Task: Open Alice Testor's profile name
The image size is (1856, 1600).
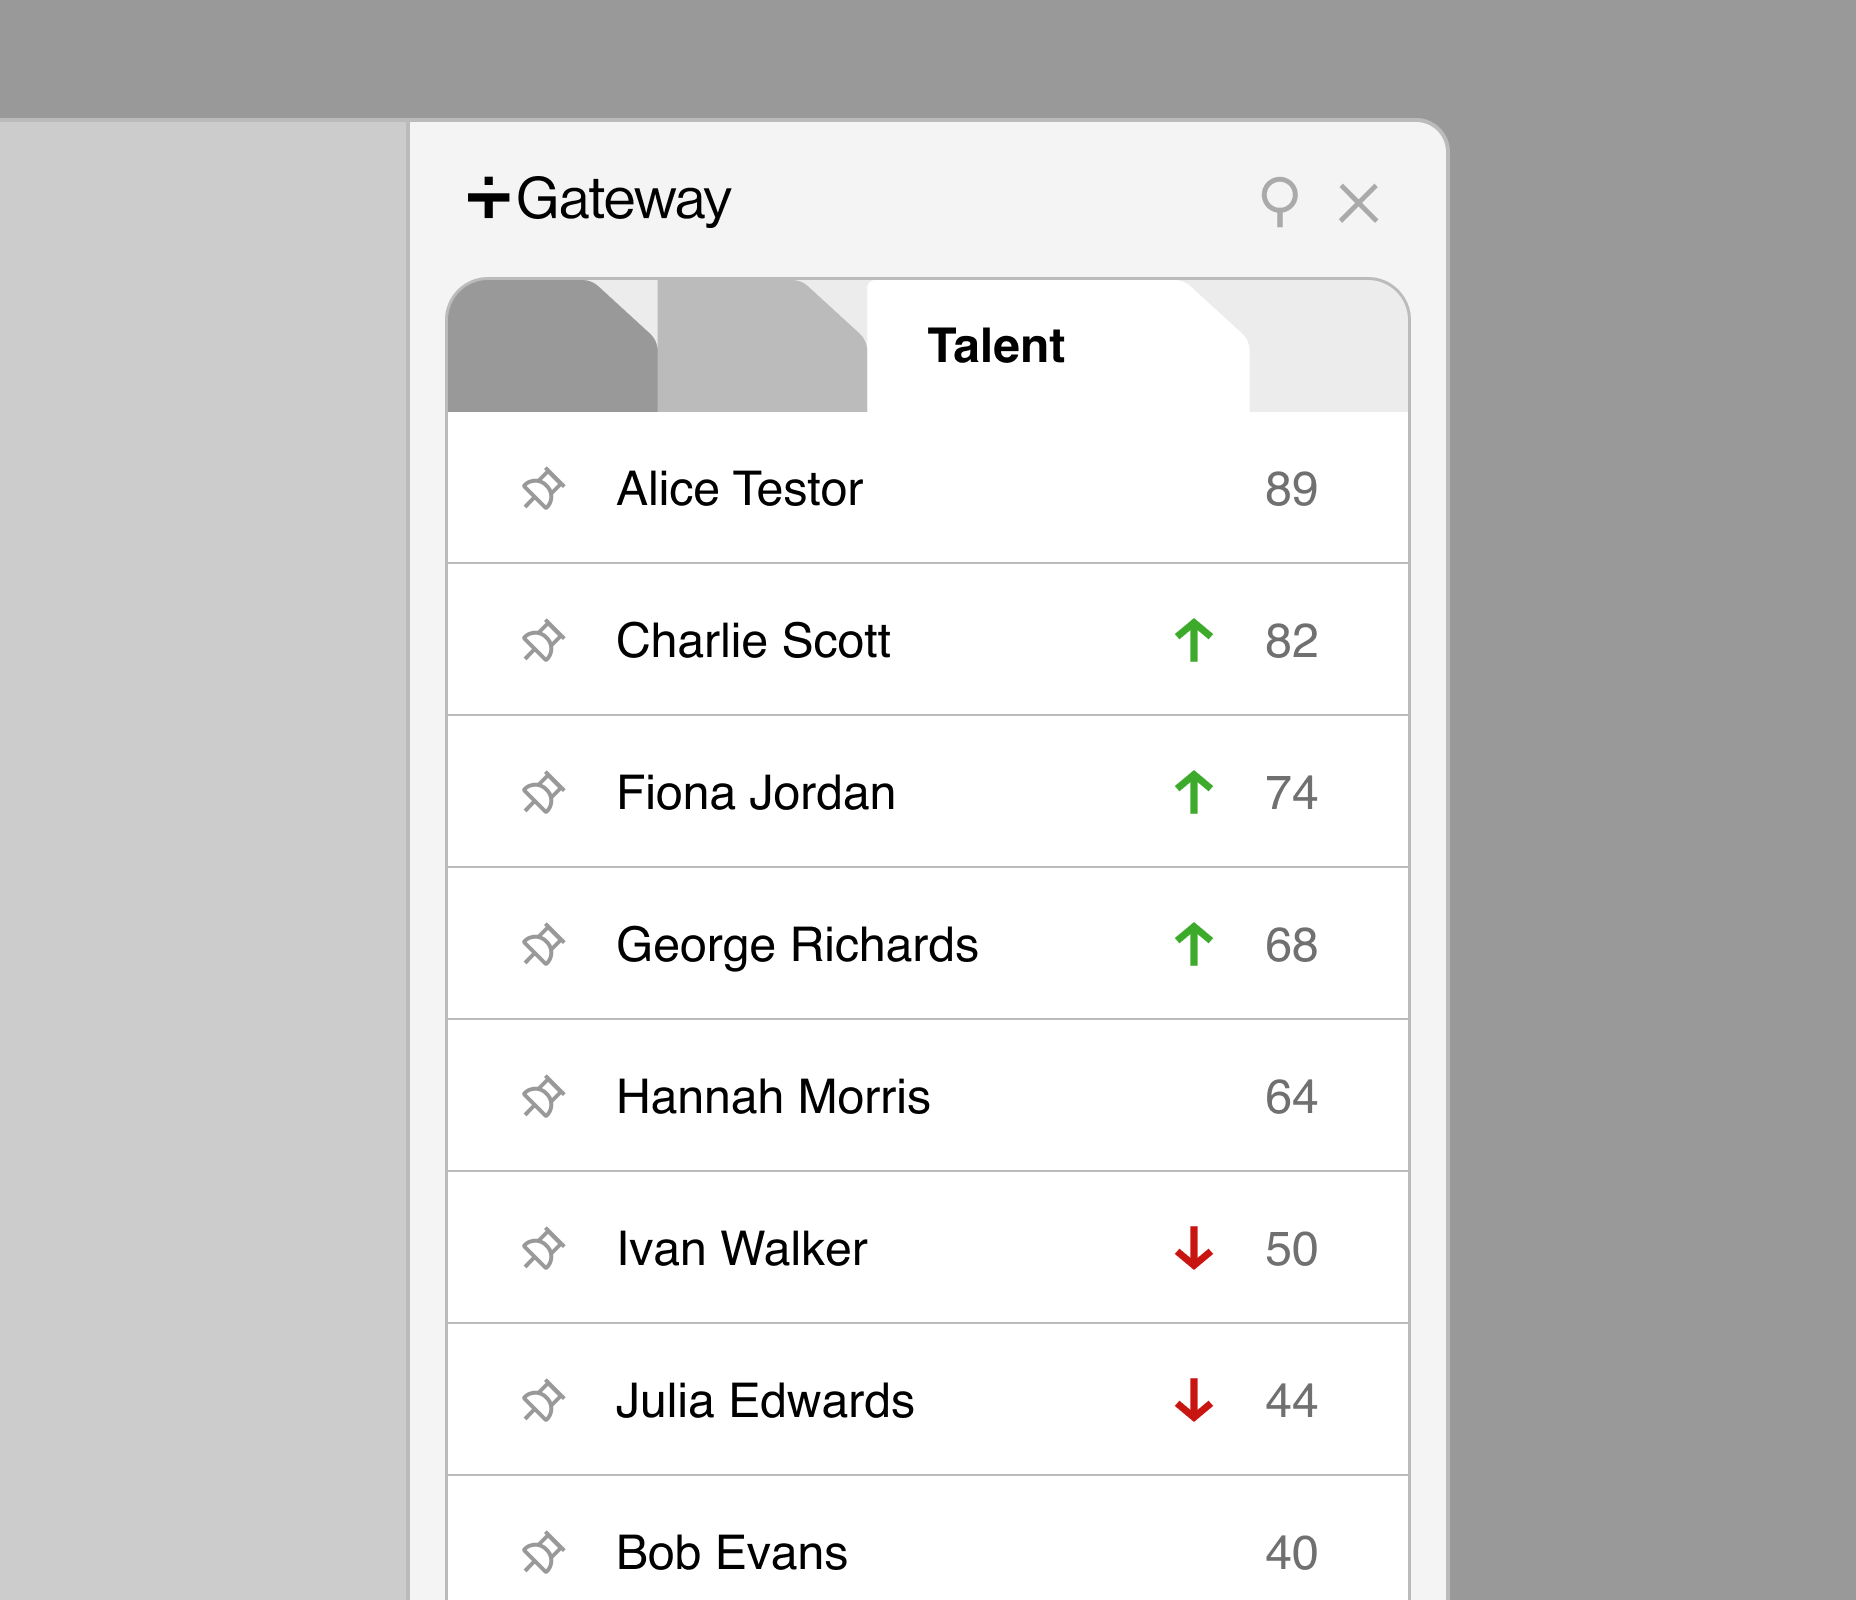Action: (x=739, y=489)
